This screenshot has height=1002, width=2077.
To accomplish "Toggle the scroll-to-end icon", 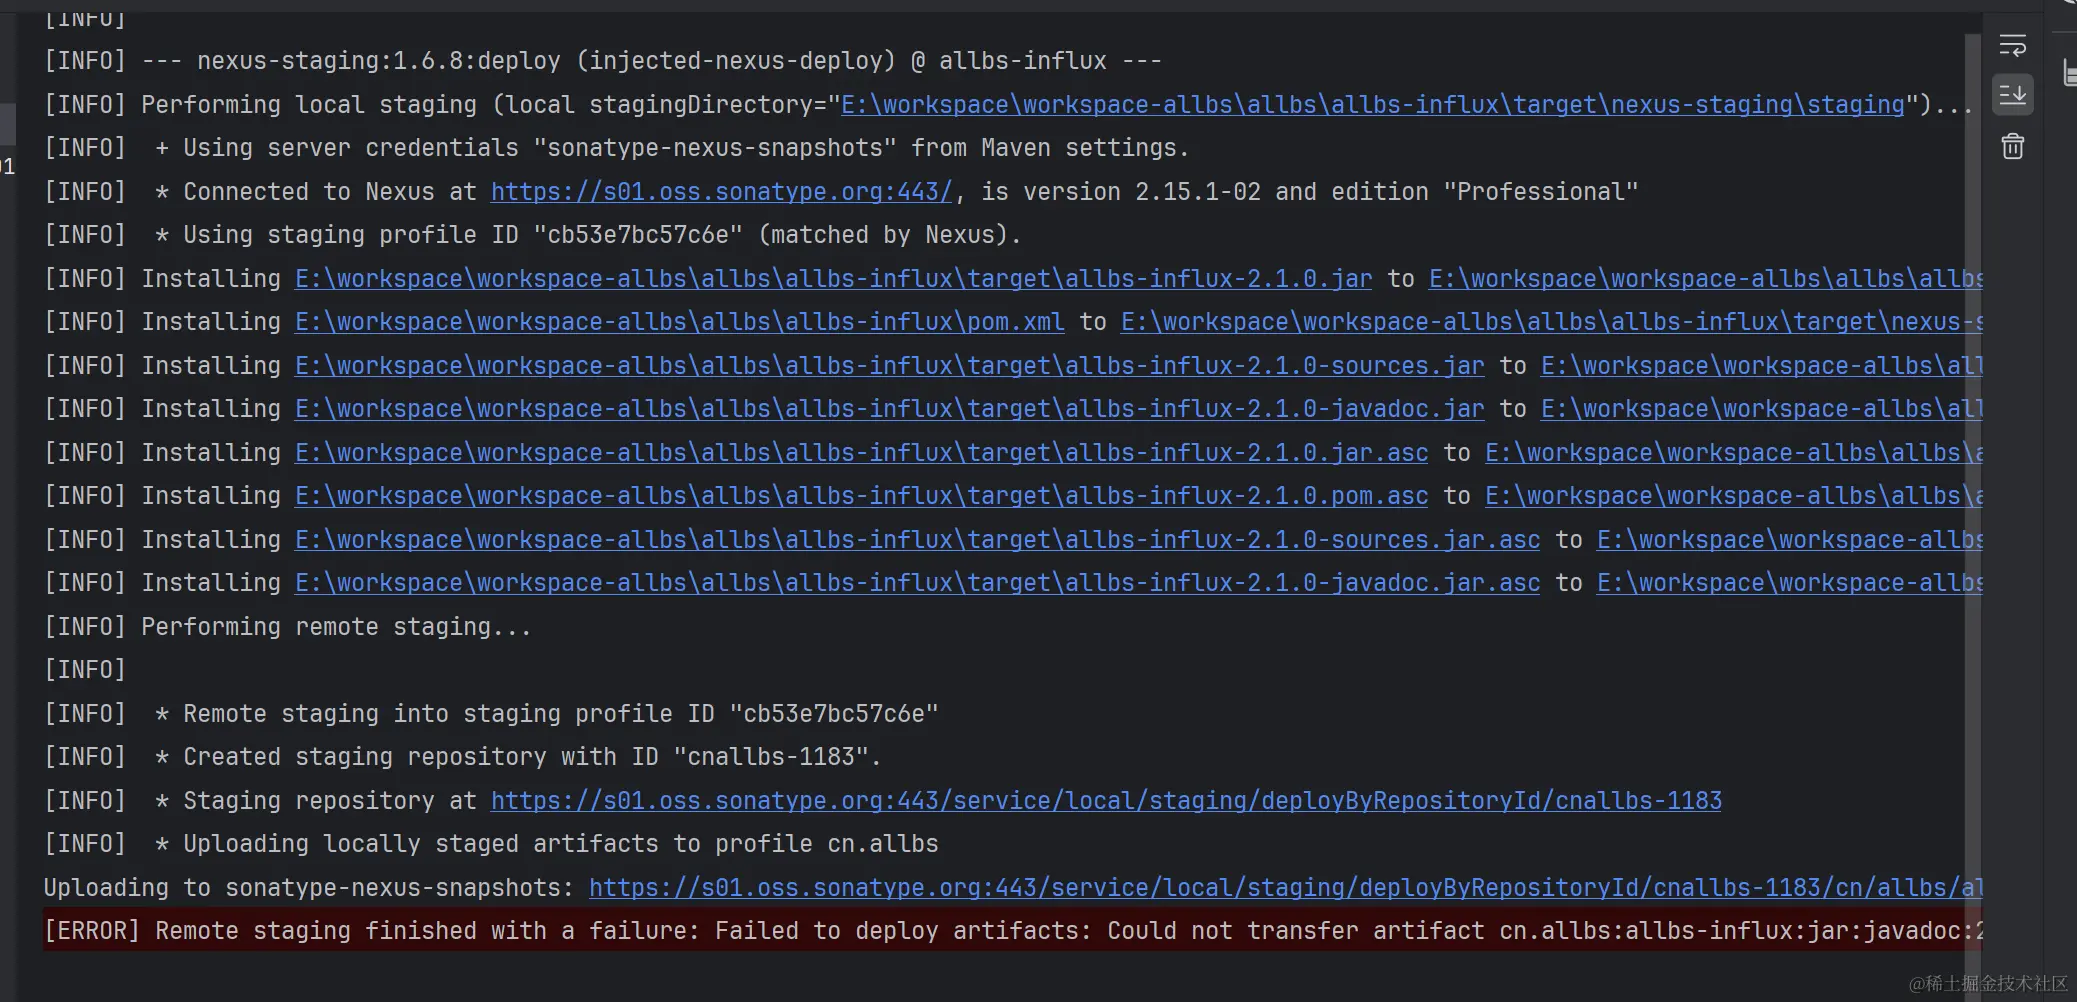I will pos(2012,95).
